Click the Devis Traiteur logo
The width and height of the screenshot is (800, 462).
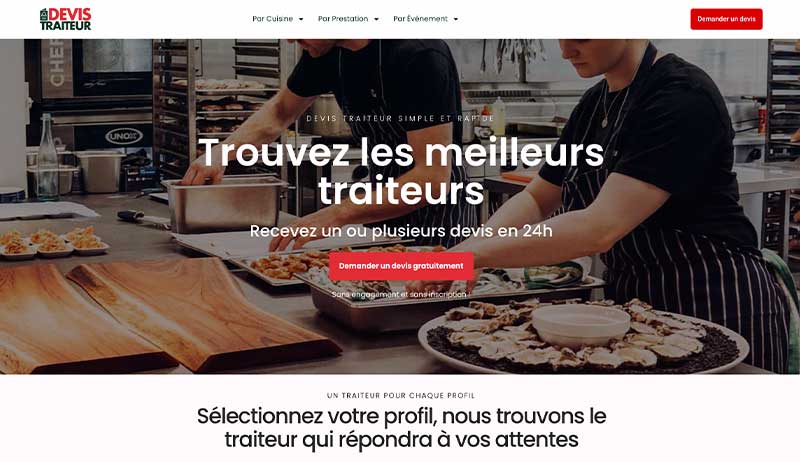[65, 19]
